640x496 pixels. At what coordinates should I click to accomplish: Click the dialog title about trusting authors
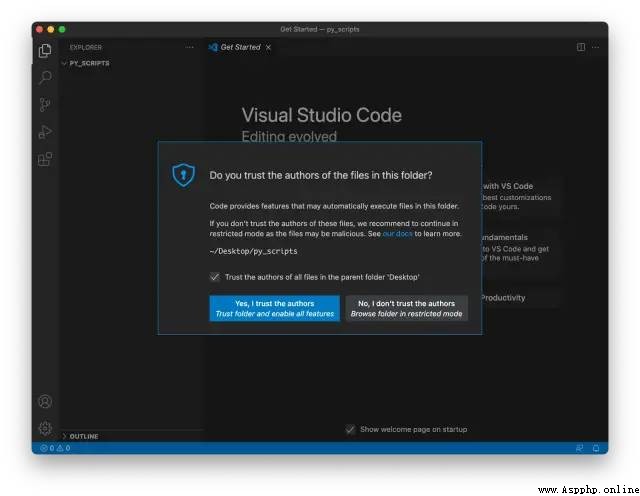tap(321, 176)
